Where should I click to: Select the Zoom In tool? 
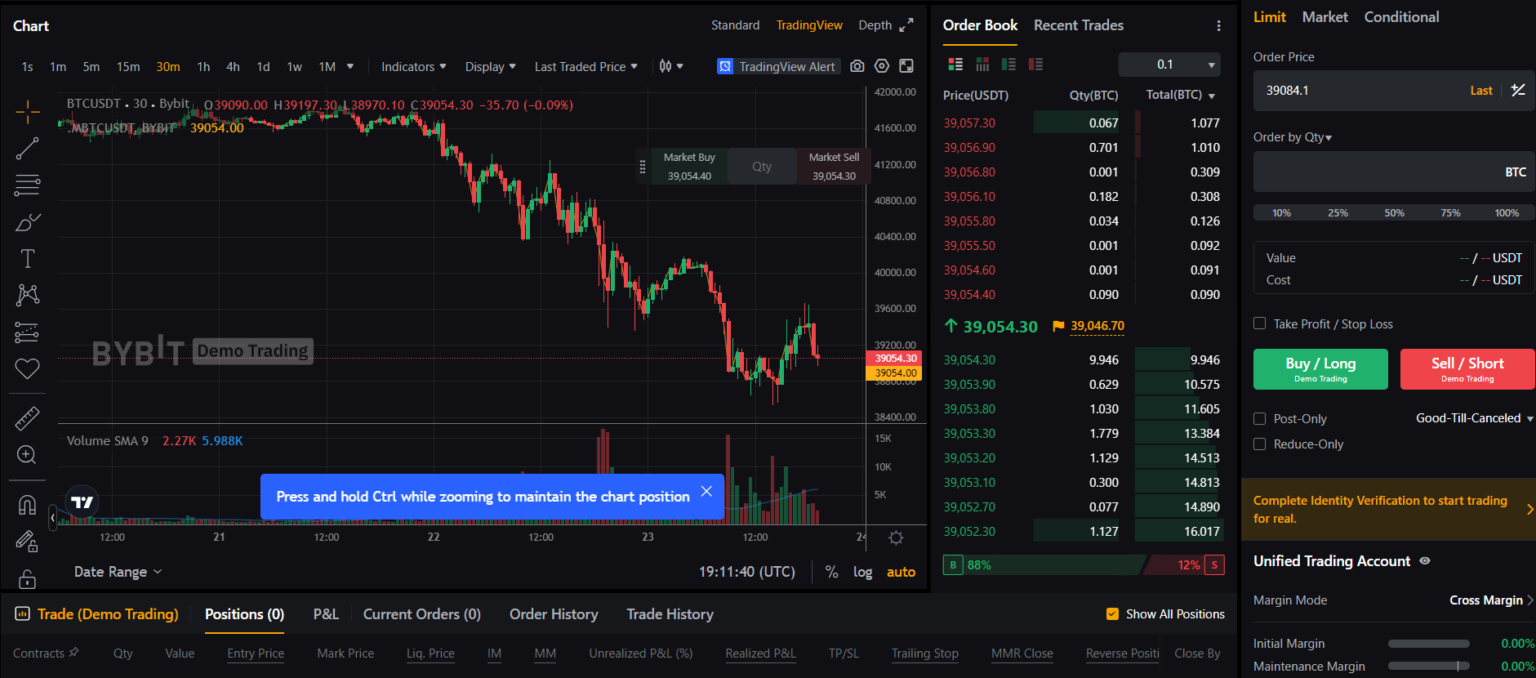(27, 454)
